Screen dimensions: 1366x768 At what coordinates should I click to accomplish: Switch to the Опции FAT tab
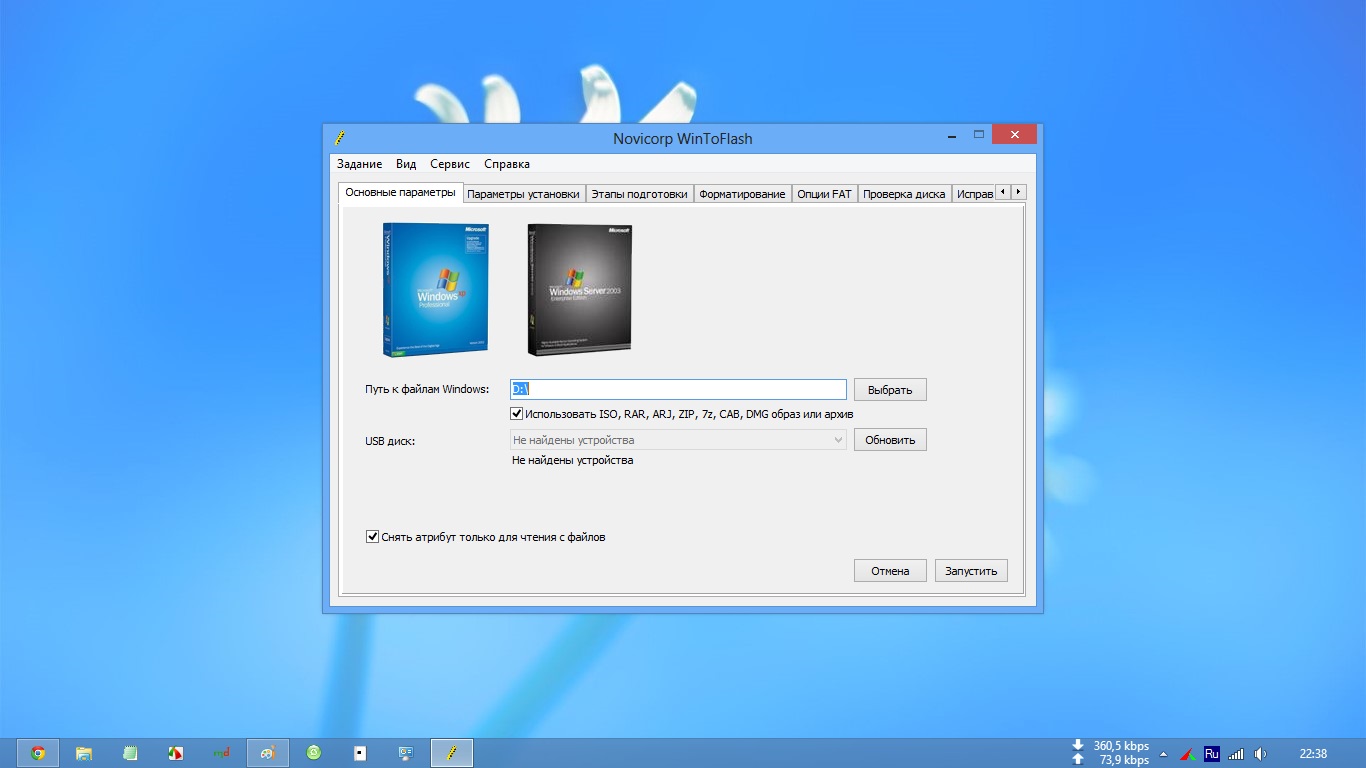tap(825, 194)
